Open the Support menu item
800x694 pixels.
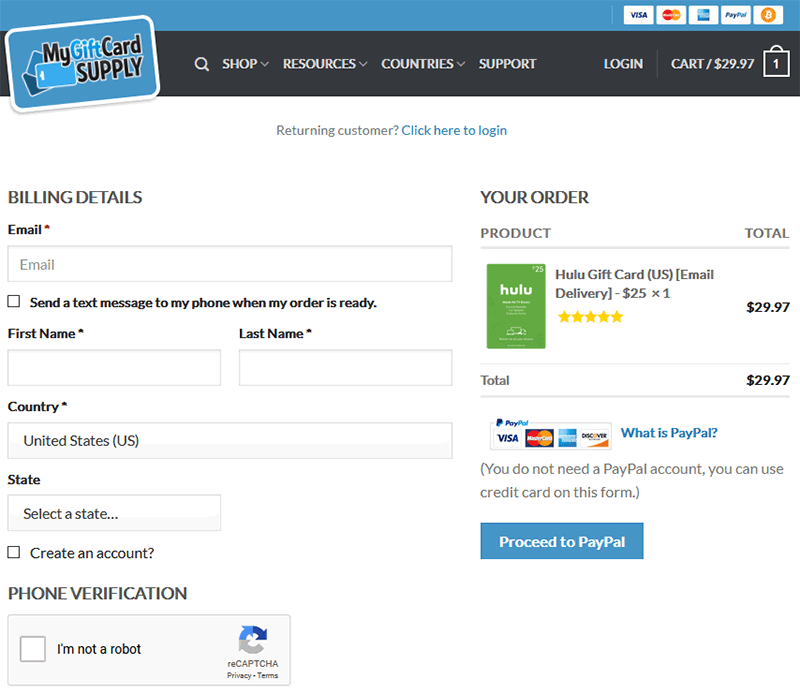pos(507,64)
